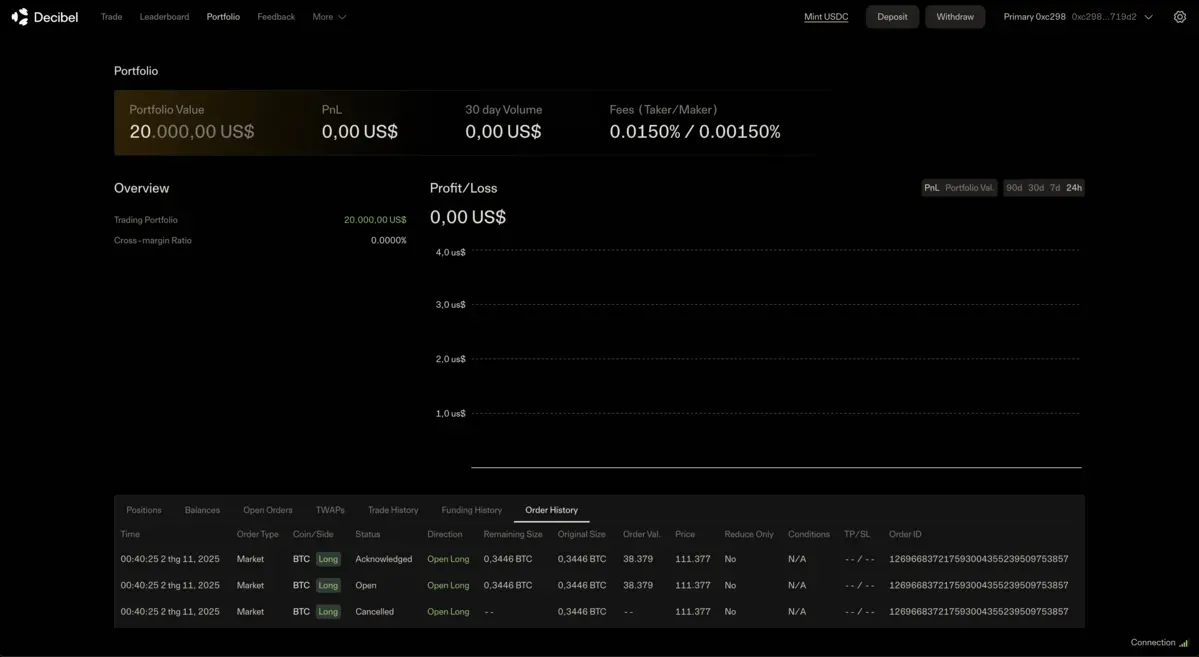Click the Deposit button
Image resolution: width=1199 pixels, height=657 pixels.
click(x=892, y=17)
